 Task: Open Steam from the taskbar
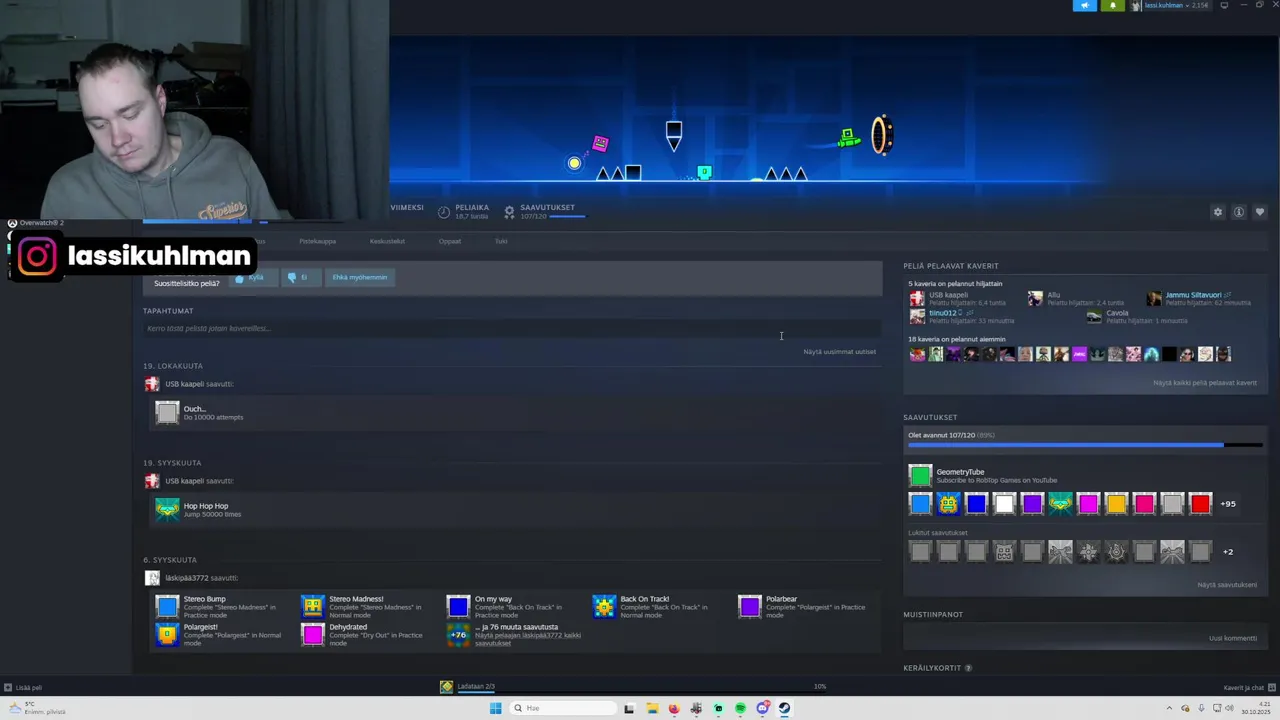(784, 708)
